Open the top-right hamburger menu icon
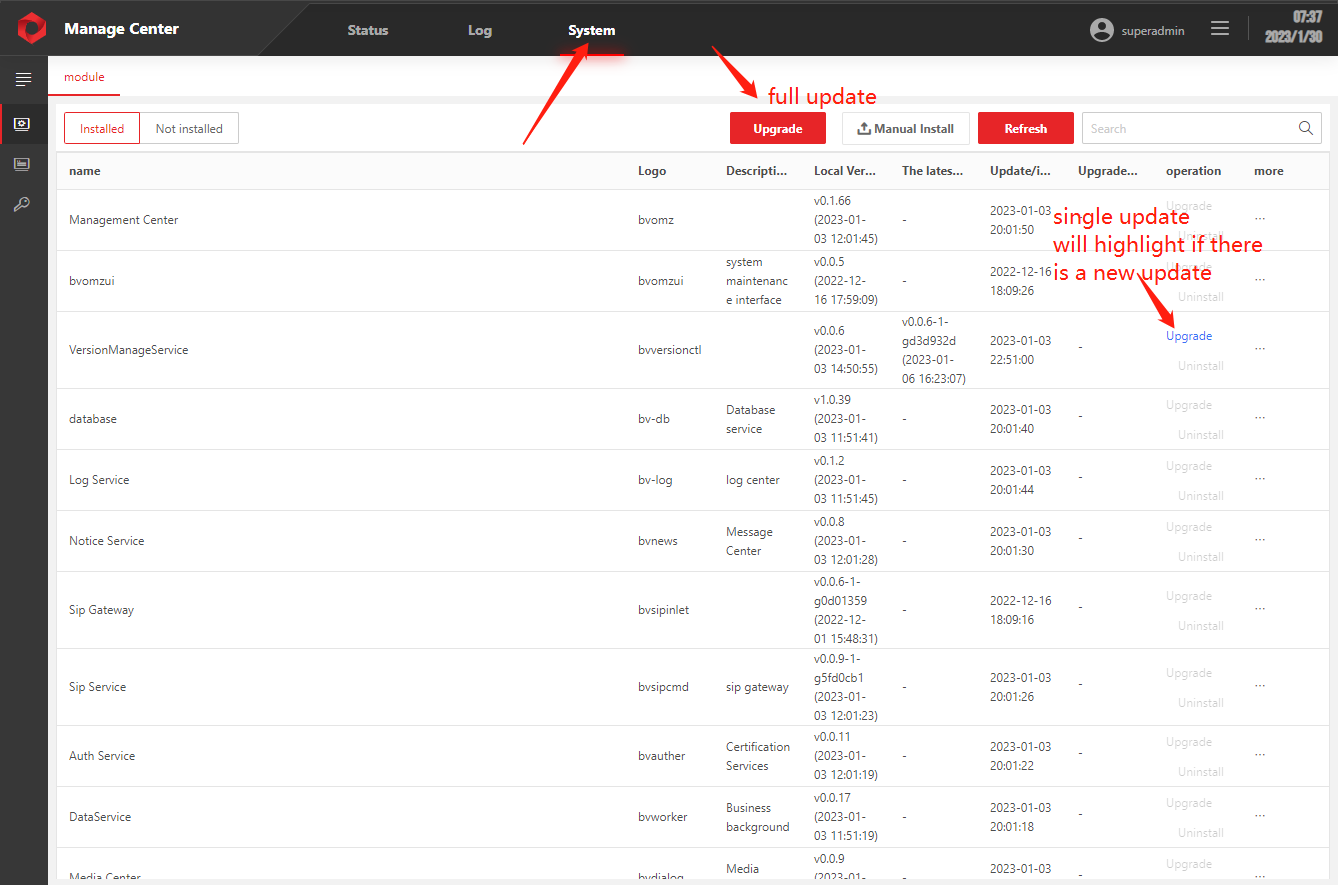 click(x=1219, y=29)
